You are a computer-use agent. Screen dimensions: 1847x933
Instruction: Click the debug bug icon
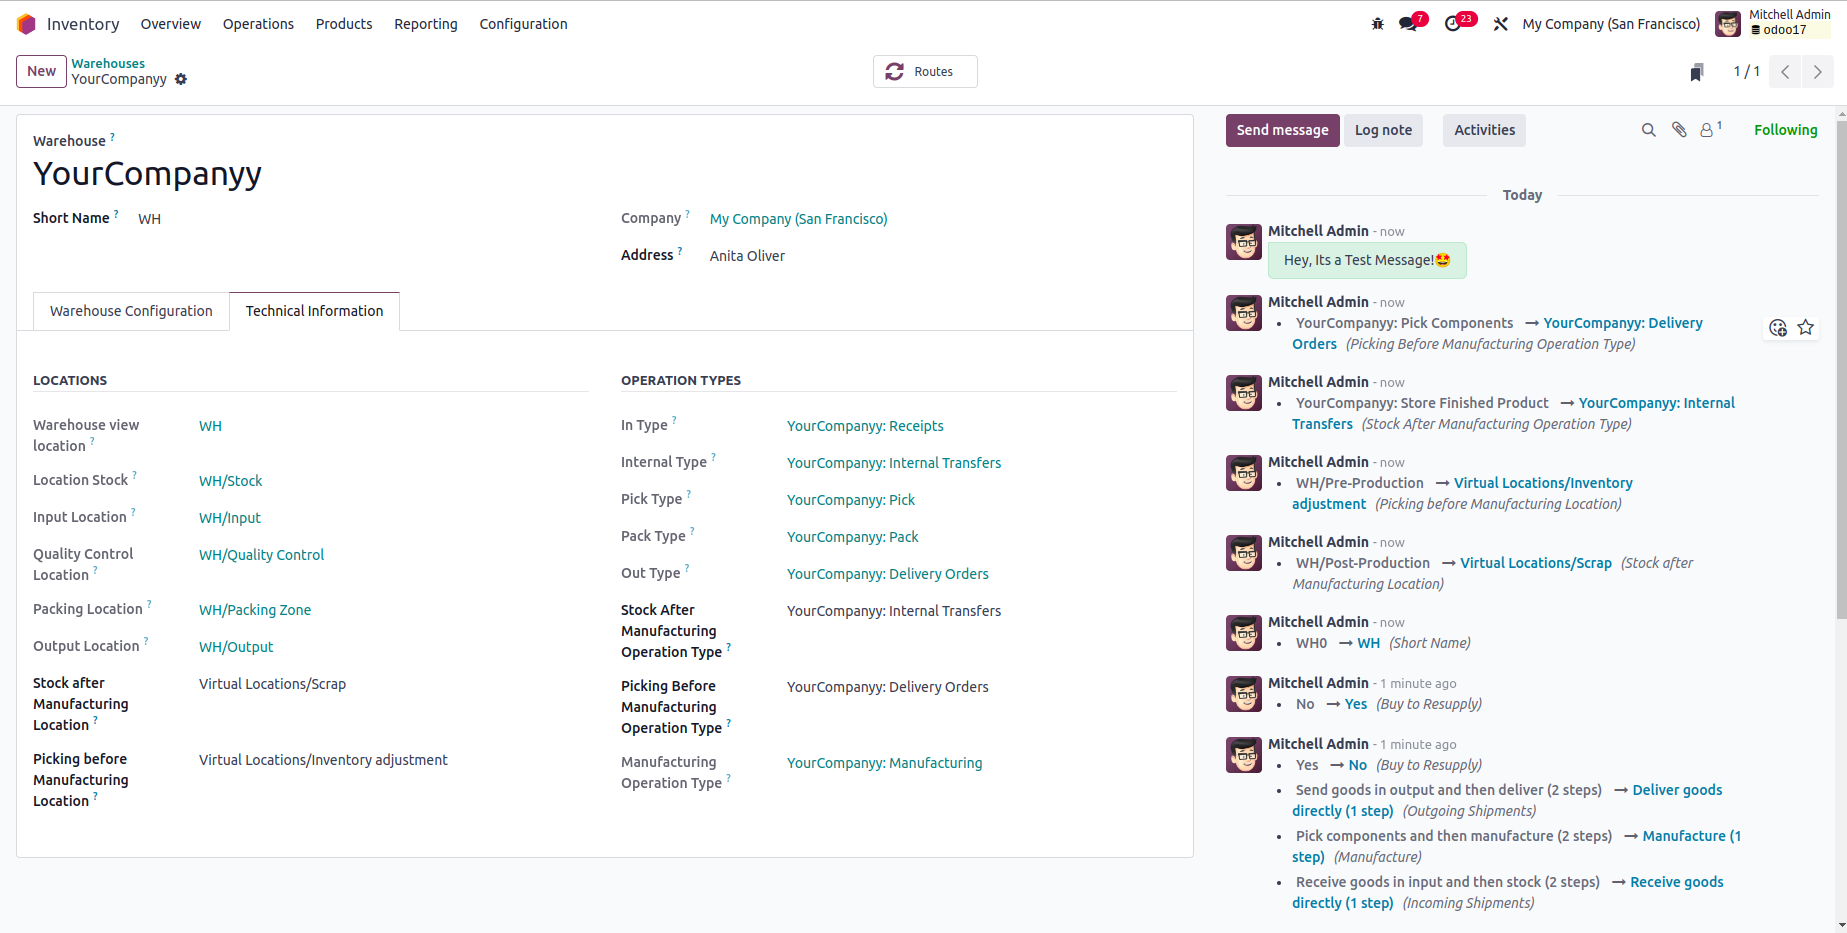(x=1377, y=24)
